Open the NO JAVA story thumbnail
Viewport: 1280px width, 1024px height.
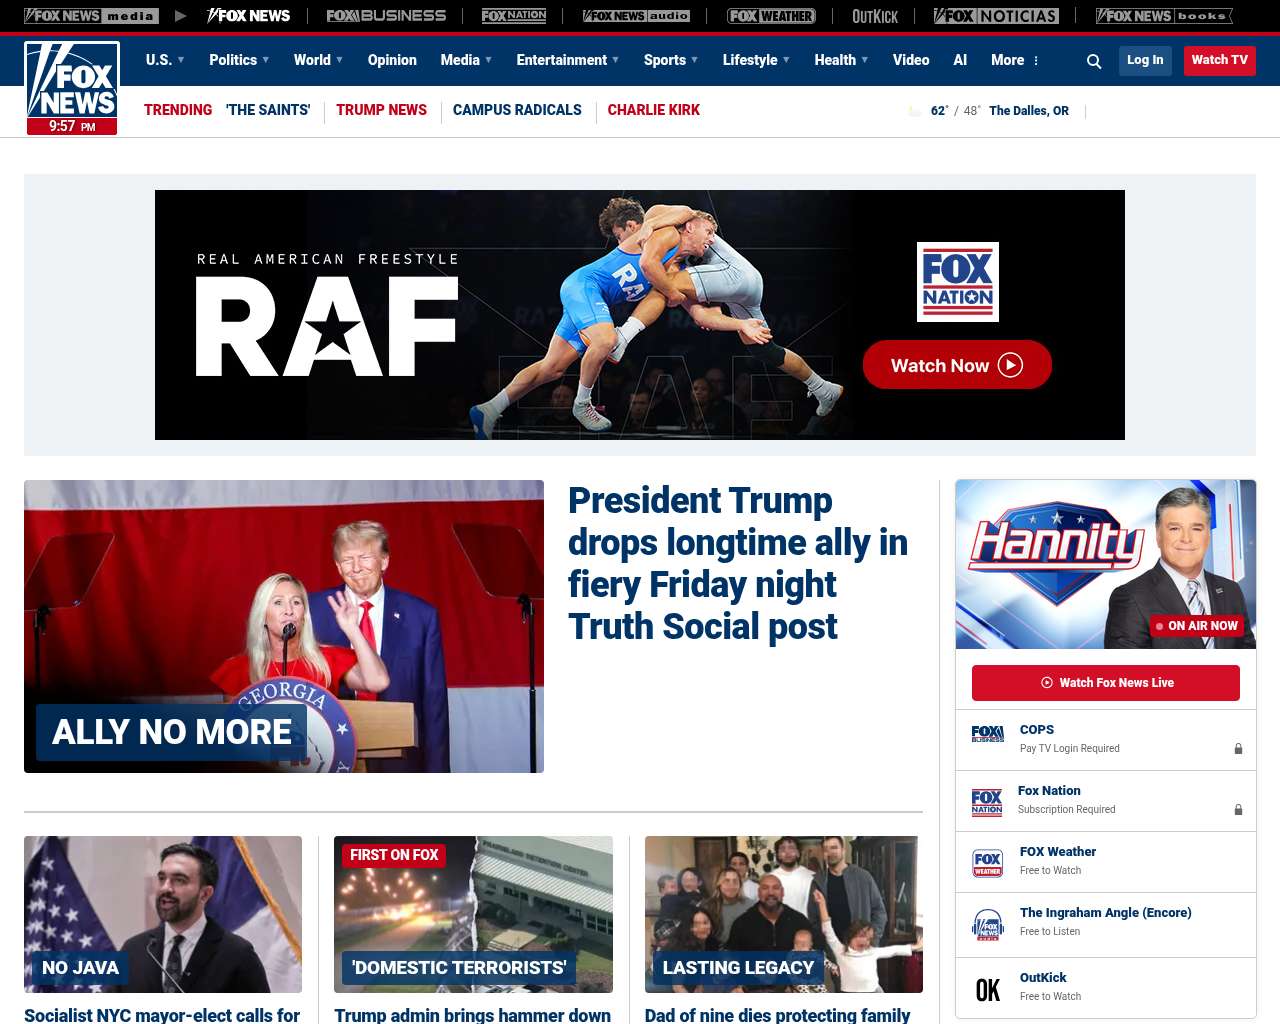163,914
